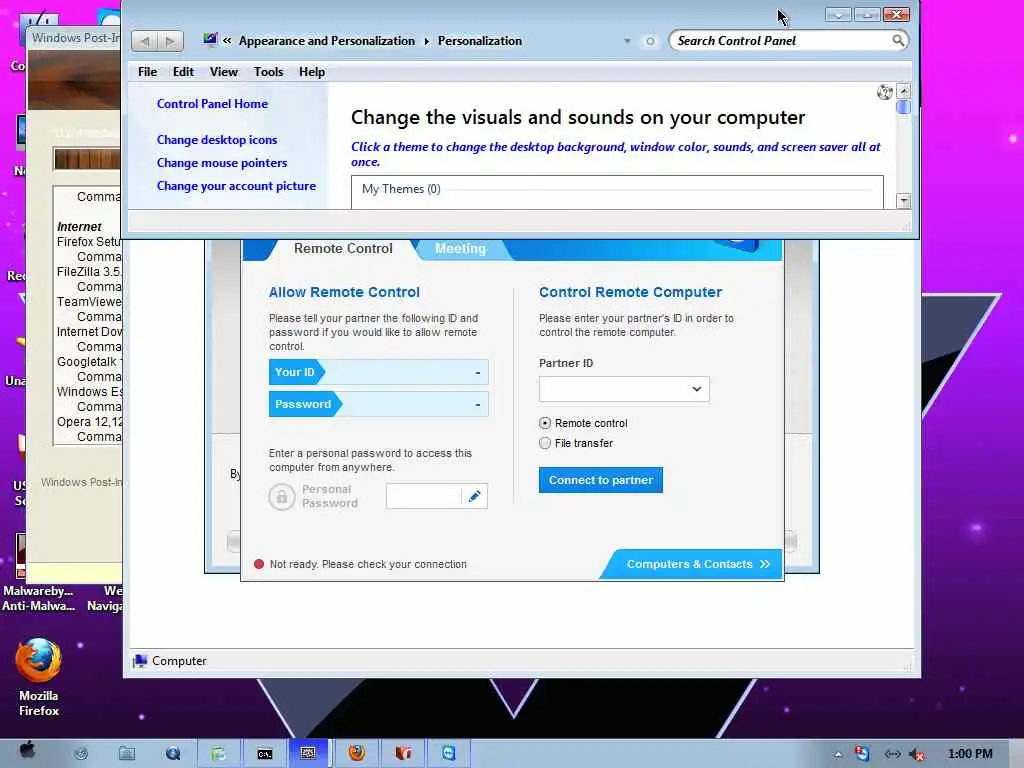Select 'TeamViewe' entry in Post-Install list
The image size is (1024, 768).
pos(89,302)
